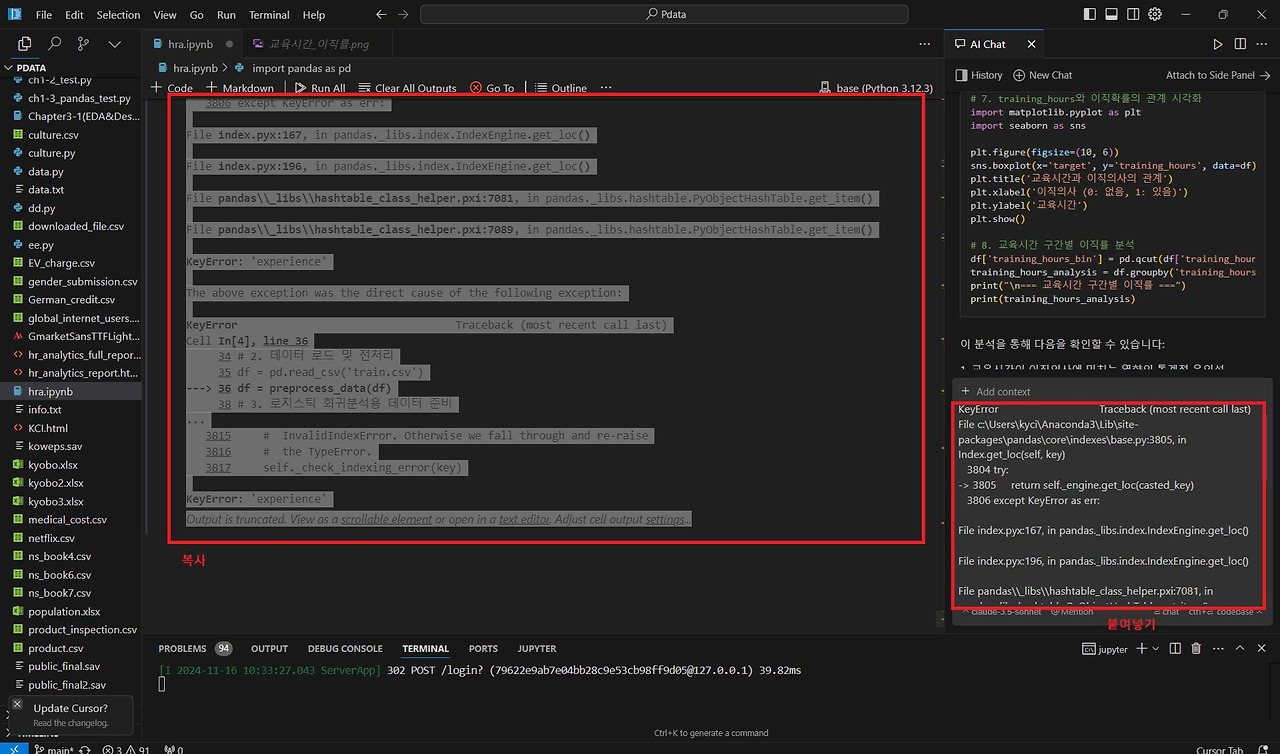The image size is (1280, 754).
Task: Open hr_analytics_report HTML file in explorer
Action: [x=71, y=373]
